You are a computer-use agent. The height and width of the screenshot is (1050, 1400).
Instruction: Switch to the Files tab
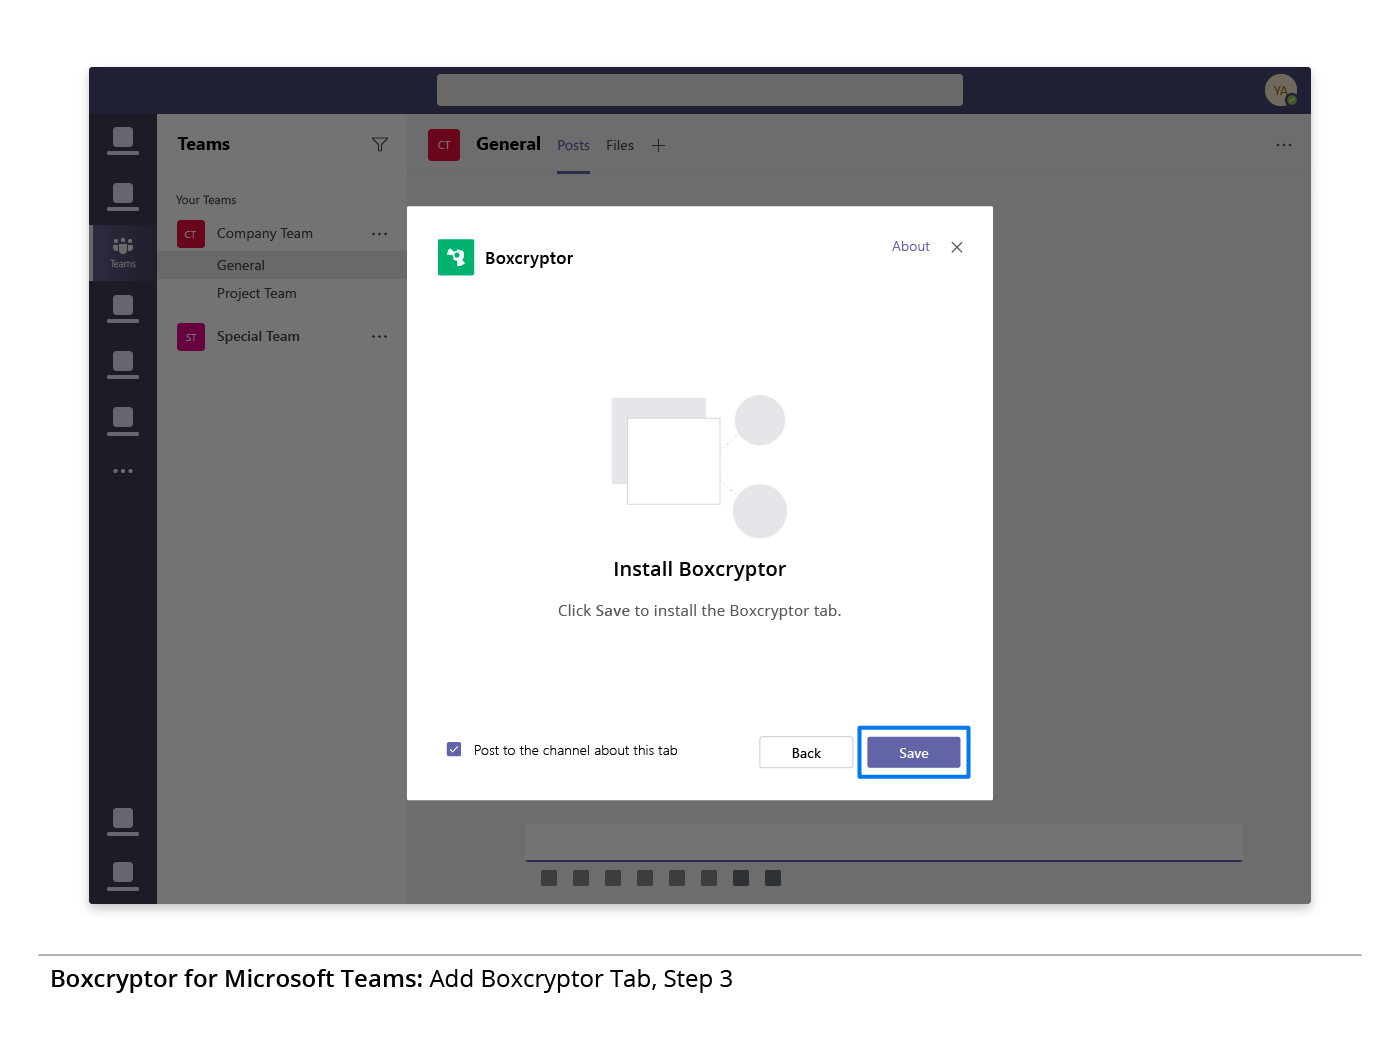click(620, 145)
